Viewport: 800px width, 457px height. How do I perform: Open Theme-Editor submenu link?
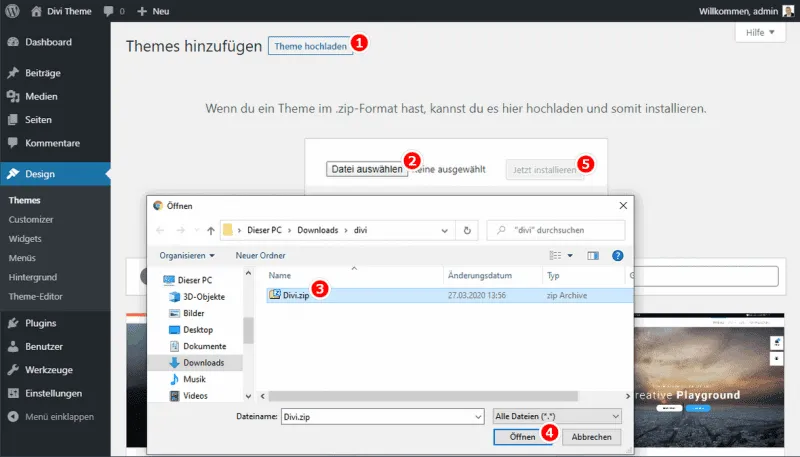(x=35, y=296)
